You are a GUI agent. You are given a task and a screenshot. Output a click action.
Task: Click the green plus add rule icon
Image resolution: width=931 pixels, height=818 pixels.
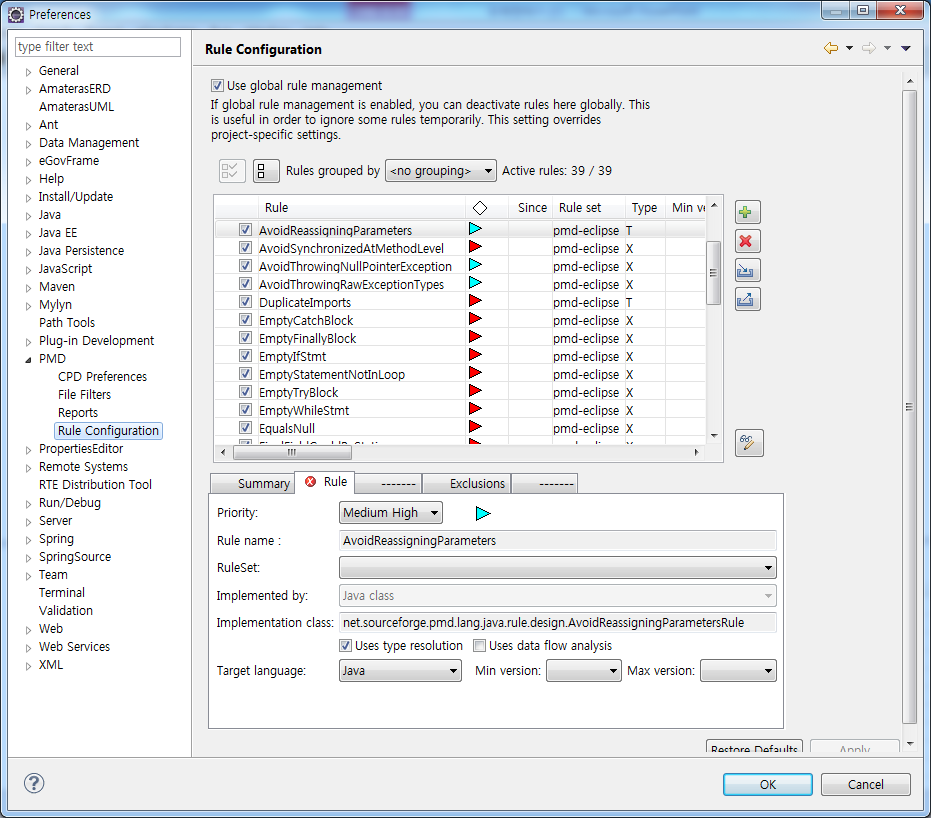747,212
